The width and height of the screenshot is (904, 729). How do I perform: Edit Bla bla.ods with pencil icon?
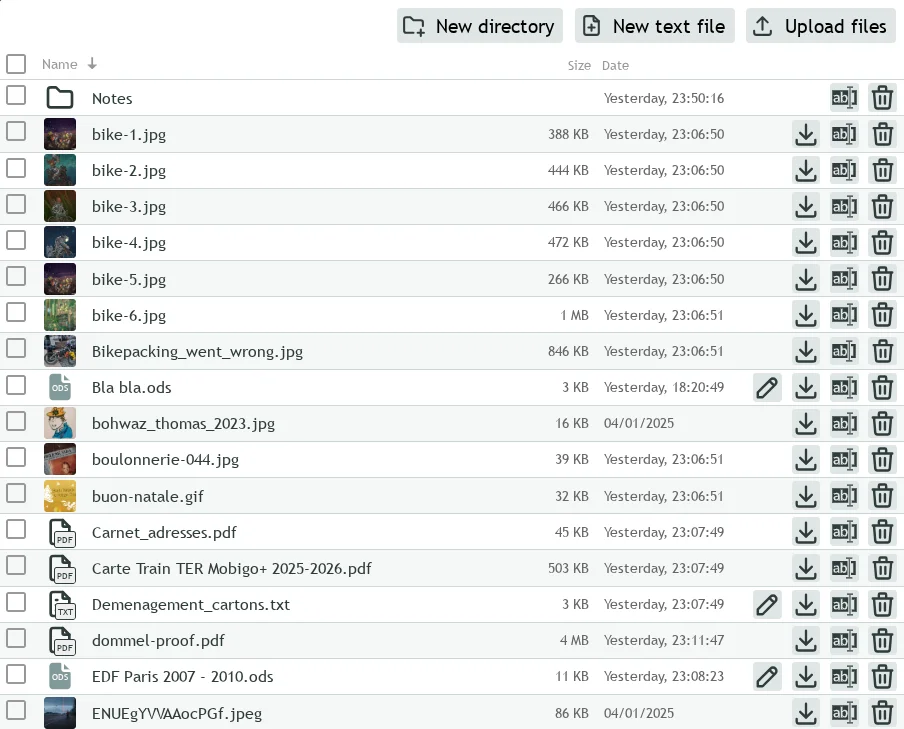(767, 388)
